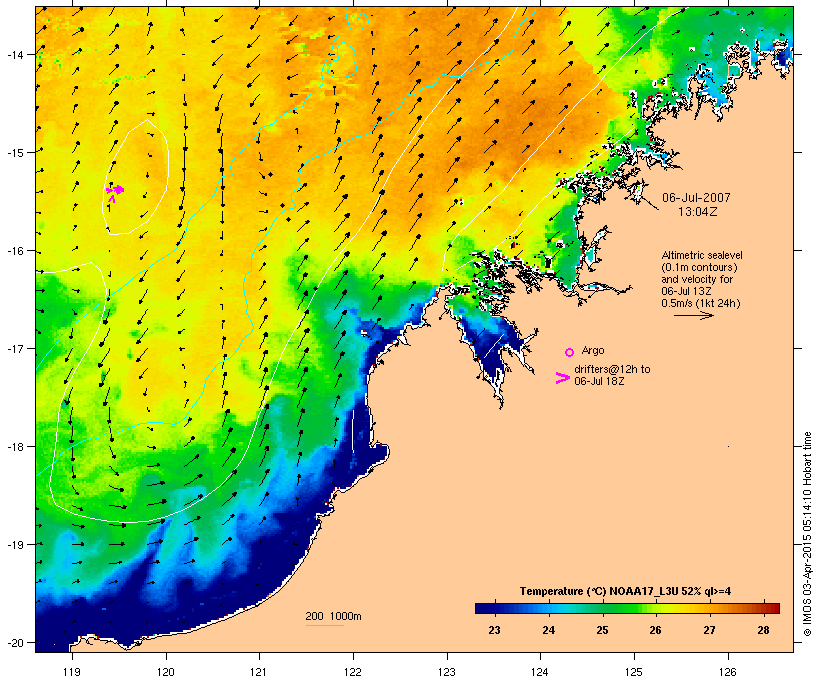The image size is (820, 680).
Task: Click the '13:04Z' time label
Action: pos(697,212)
